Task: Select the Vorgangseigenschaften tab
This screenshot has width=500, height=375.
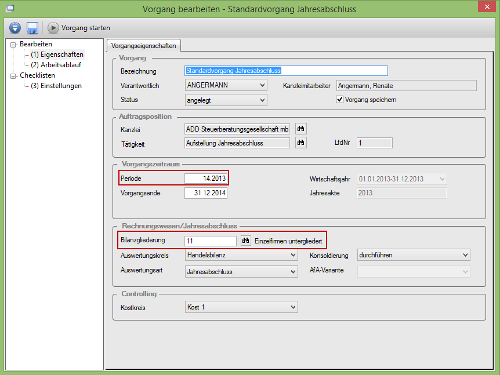Action: pyautogui.click(x=144, y=46)
